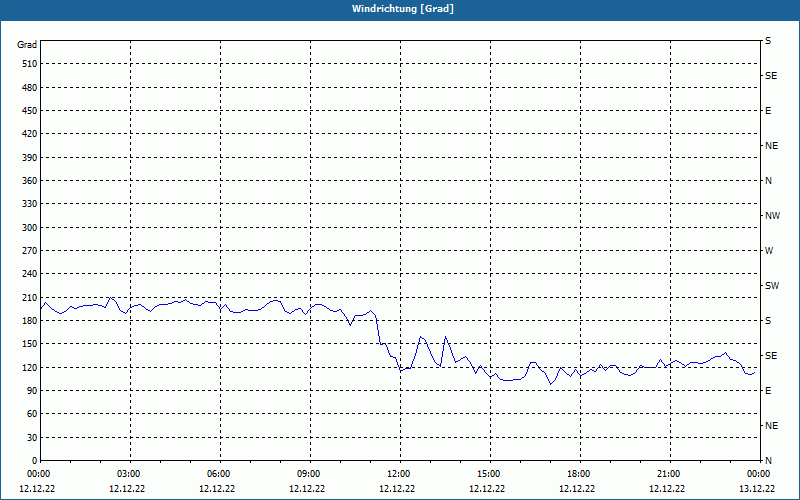The width and height of the screenshot is (800, 500).
Task: Click the 15:00 time label on the x-axis
Action: click(x=490, y=474)
